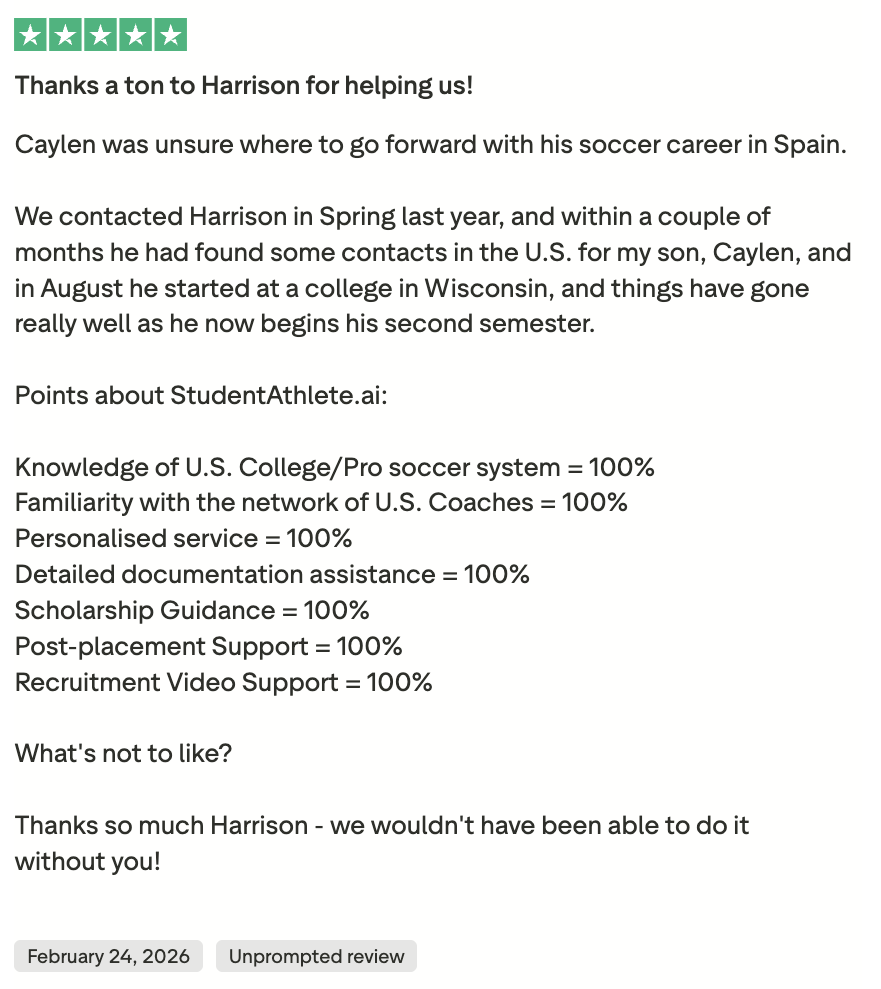Click the 'What's not to like?' text
Screen dimensions: 881x989
124,754
